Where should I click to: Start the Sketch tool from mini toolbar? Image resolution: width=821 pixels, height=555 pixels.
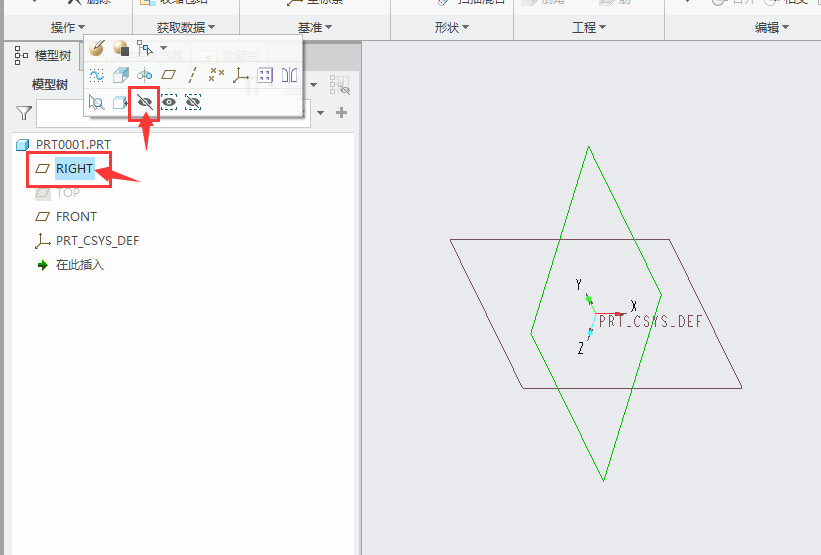96,75
